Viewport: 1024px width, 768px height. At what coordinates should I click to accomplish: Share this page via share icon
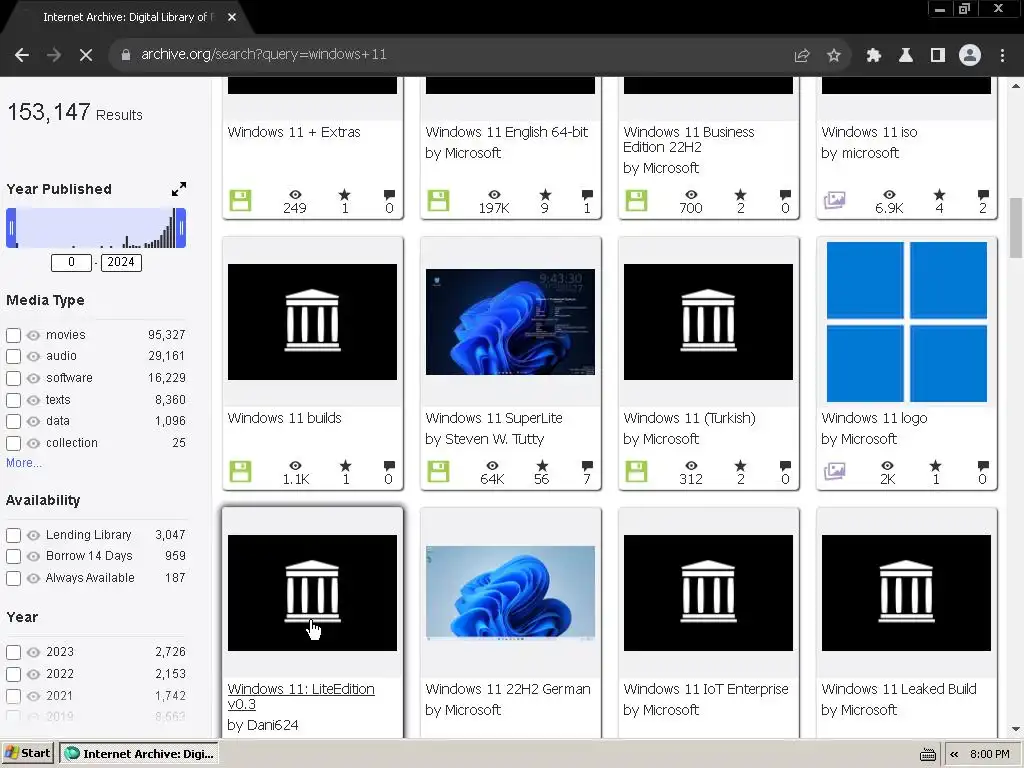(802, 56)
